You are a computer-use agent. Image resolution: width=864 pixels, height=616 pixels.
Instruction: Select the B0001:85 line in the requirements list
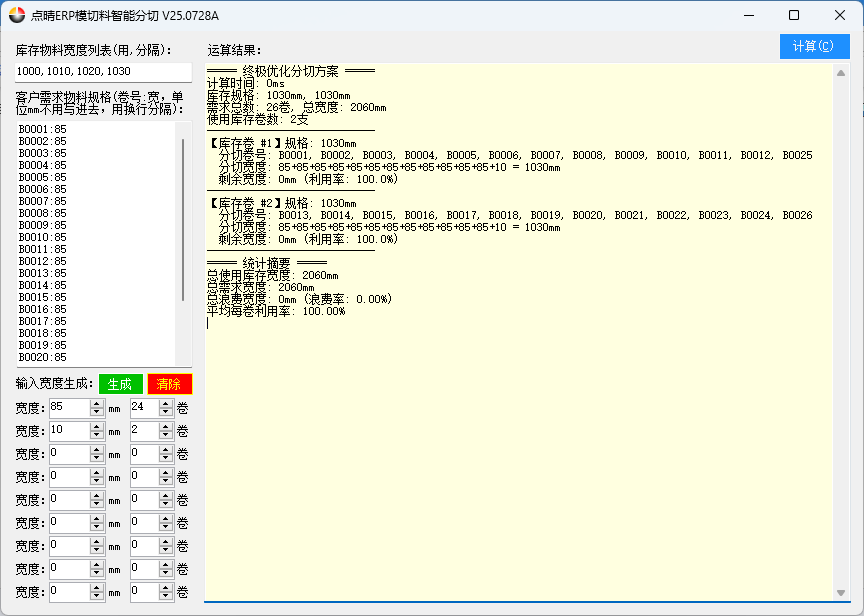pos(43,129)
